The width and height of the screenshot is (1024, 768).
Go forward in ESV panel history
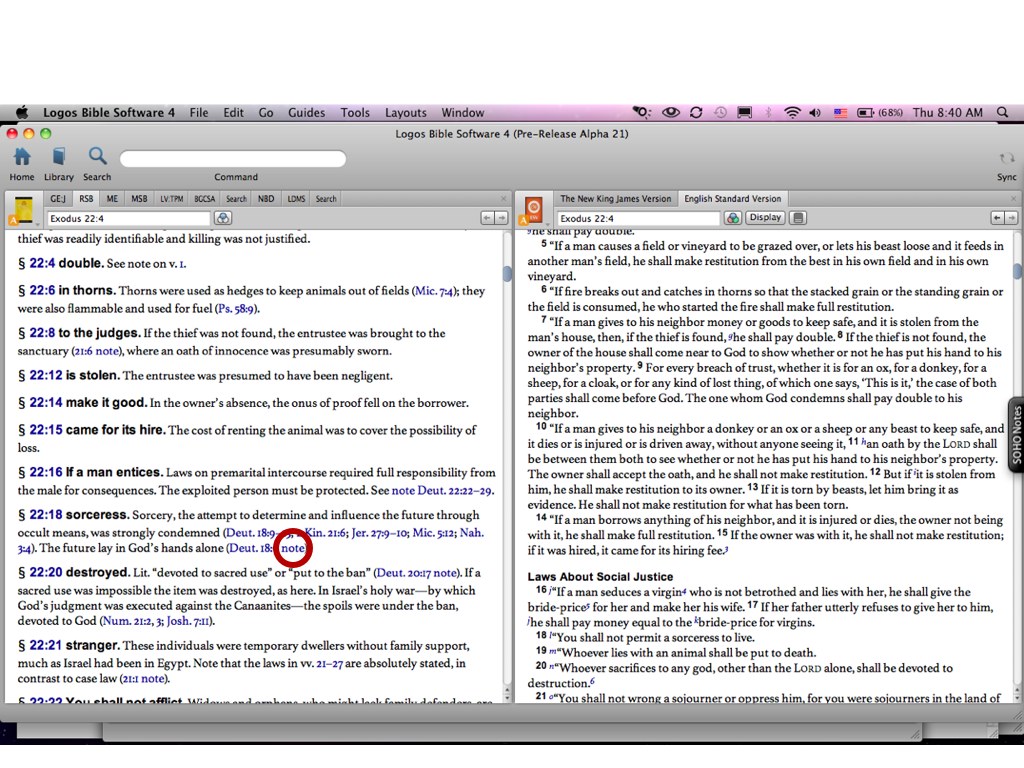coord(1011,218)
